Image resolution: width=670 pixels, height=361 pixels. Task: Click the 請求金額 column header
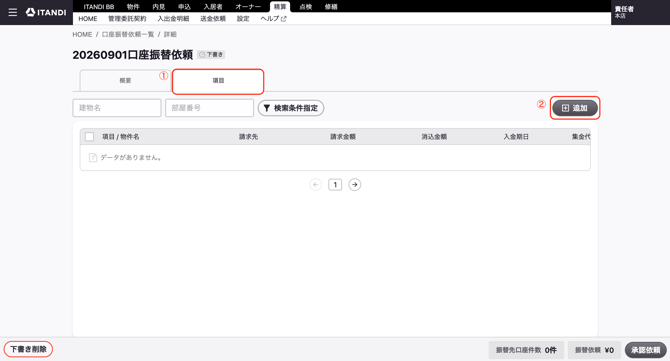[x=343, y=137]
